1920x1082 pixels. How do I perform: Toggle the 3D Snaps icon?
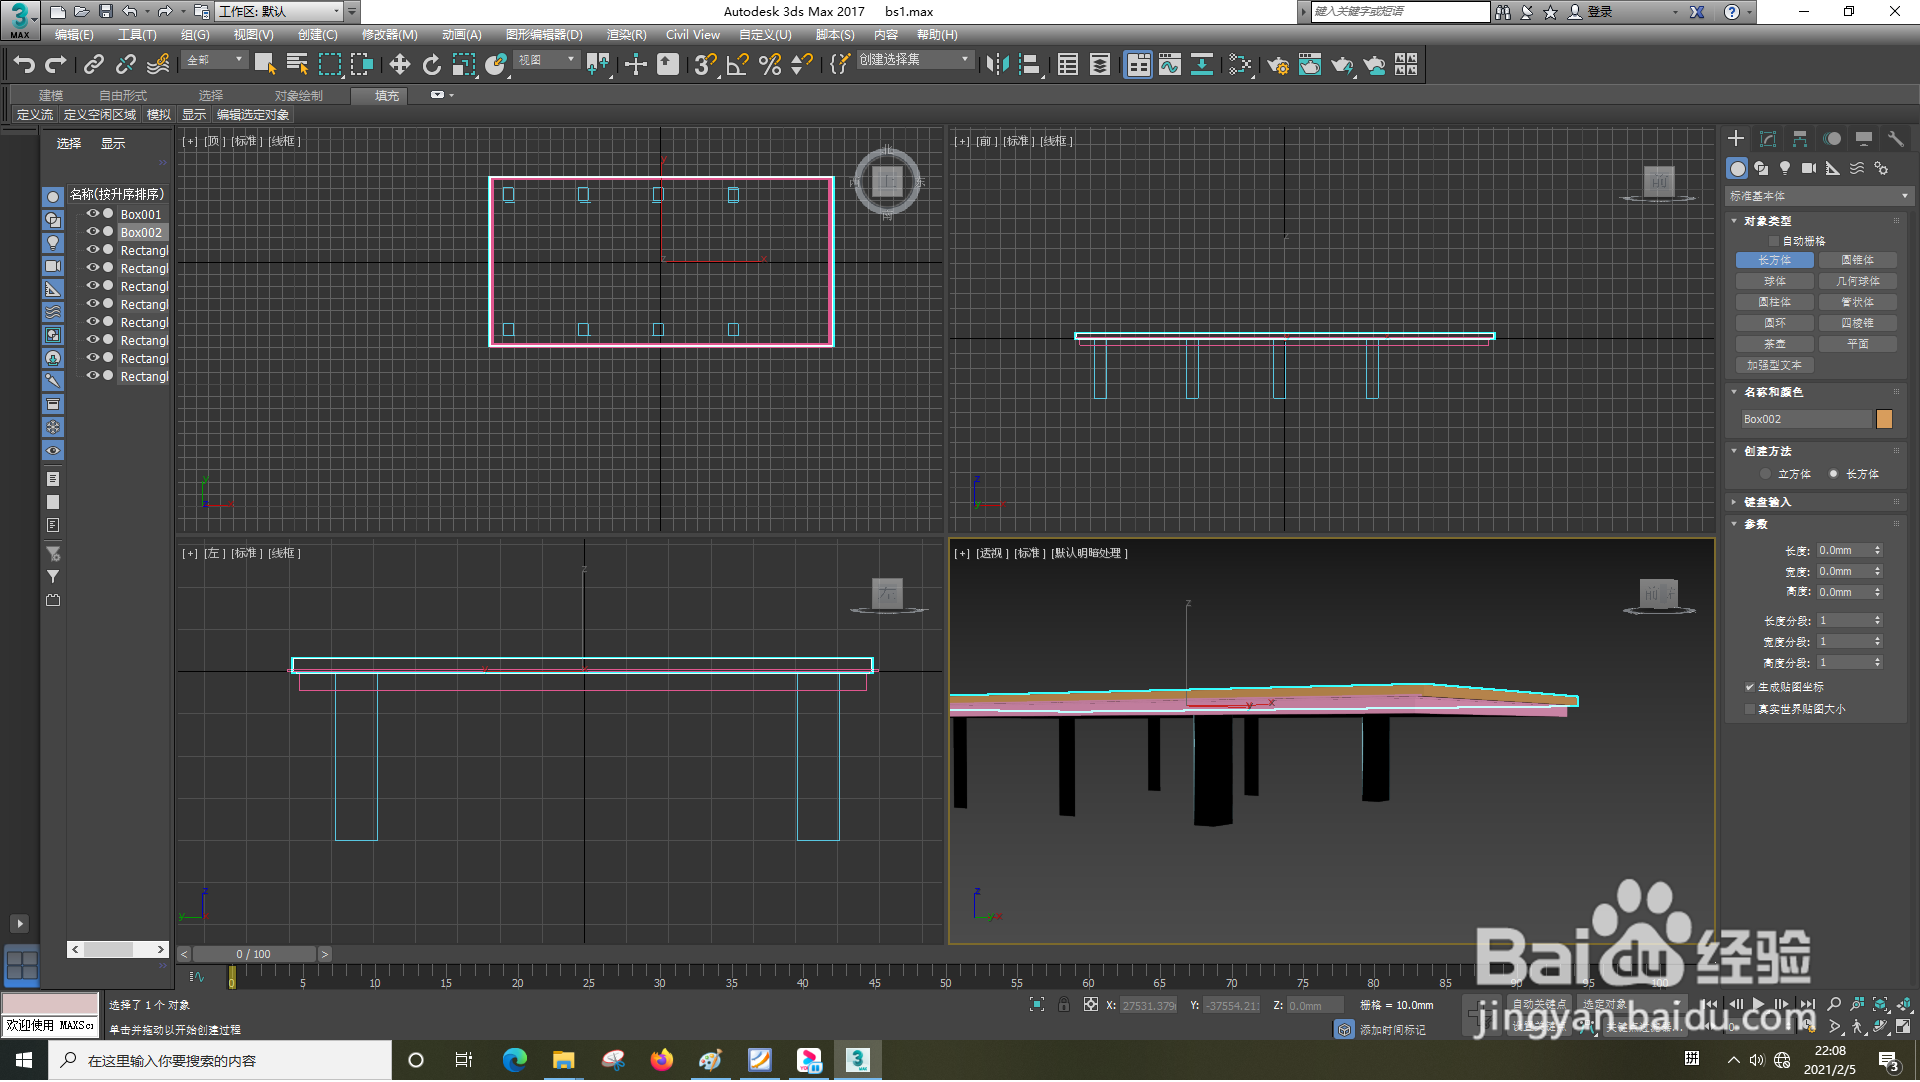coord(704,65)
